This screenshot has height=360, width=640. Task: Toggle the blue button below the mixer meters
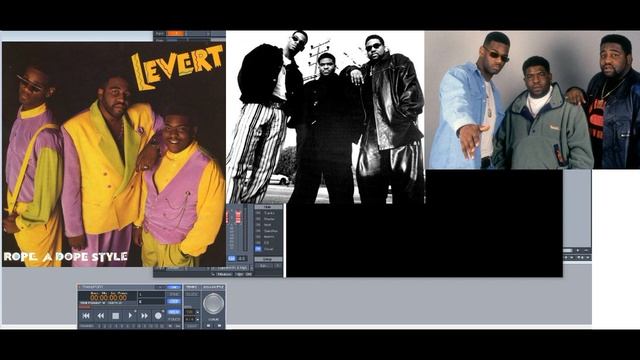click(231, 258)
